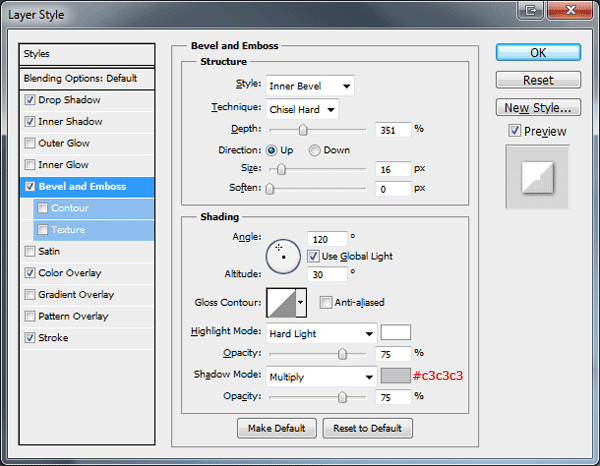Click the OK button
The height and width of the screenshot is (466, 600).
pos(538,52)
